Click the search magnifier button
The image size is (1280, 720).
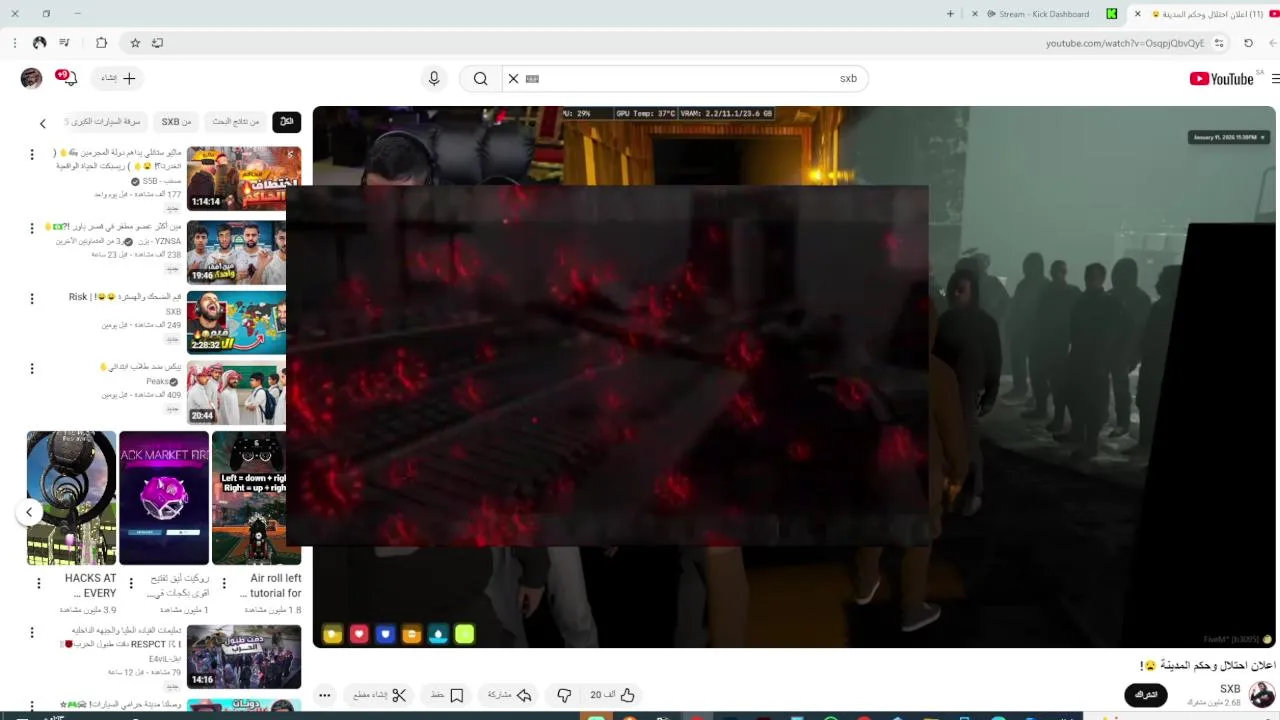pyautogui.click(x=481, y=79)
